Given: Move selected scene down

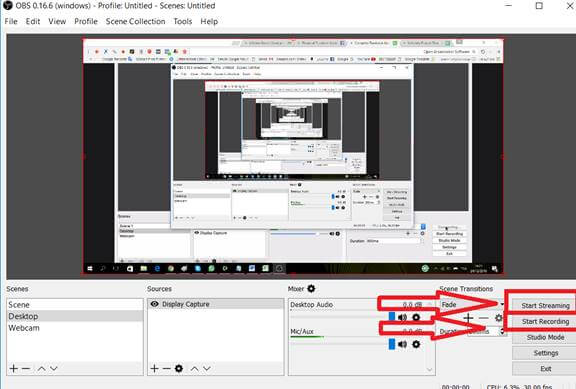Looking at the screenshot, I should click(x=54, y=368).
